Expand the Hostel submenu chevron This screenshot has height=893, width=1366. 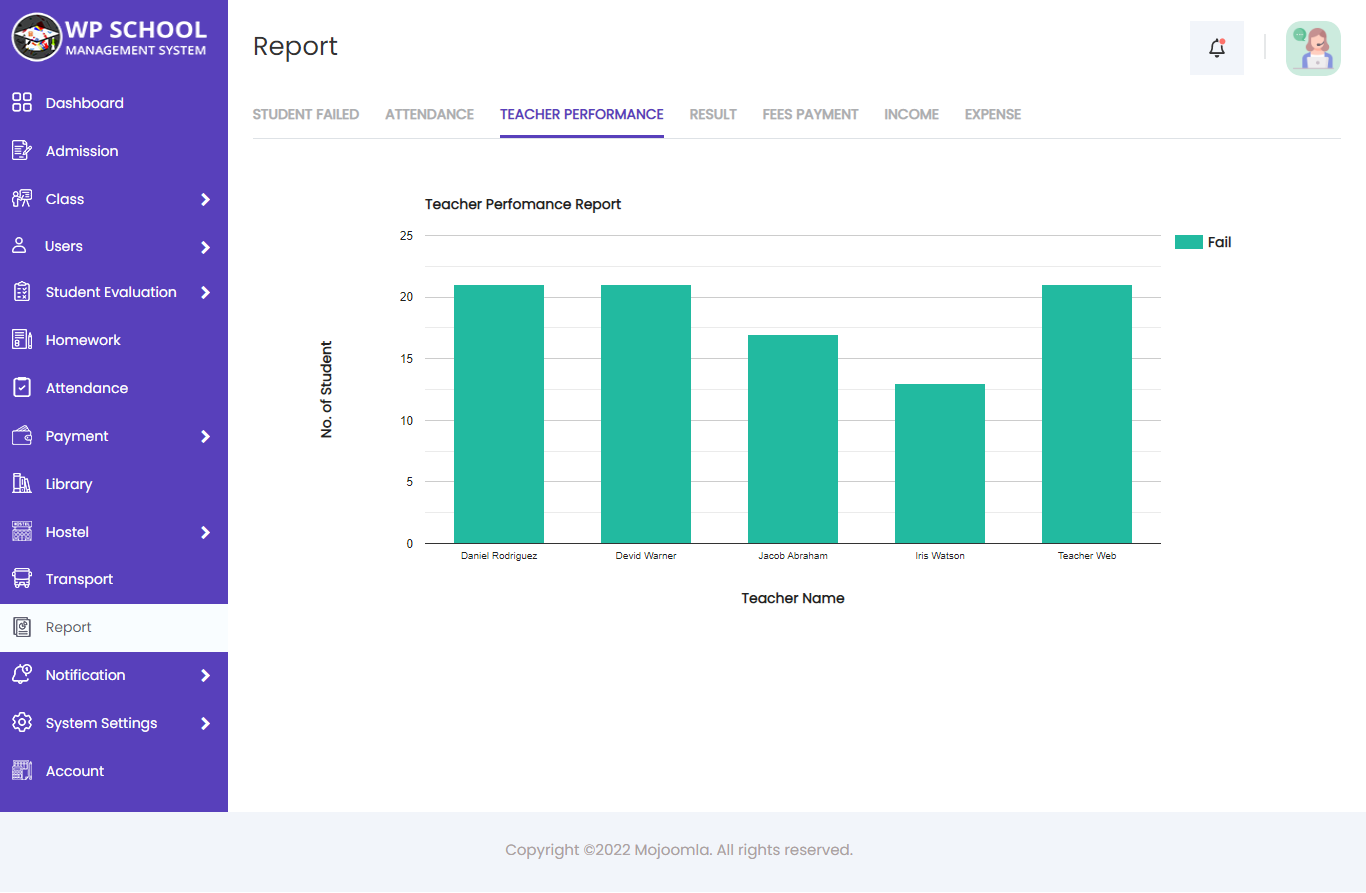click(205, 533)
